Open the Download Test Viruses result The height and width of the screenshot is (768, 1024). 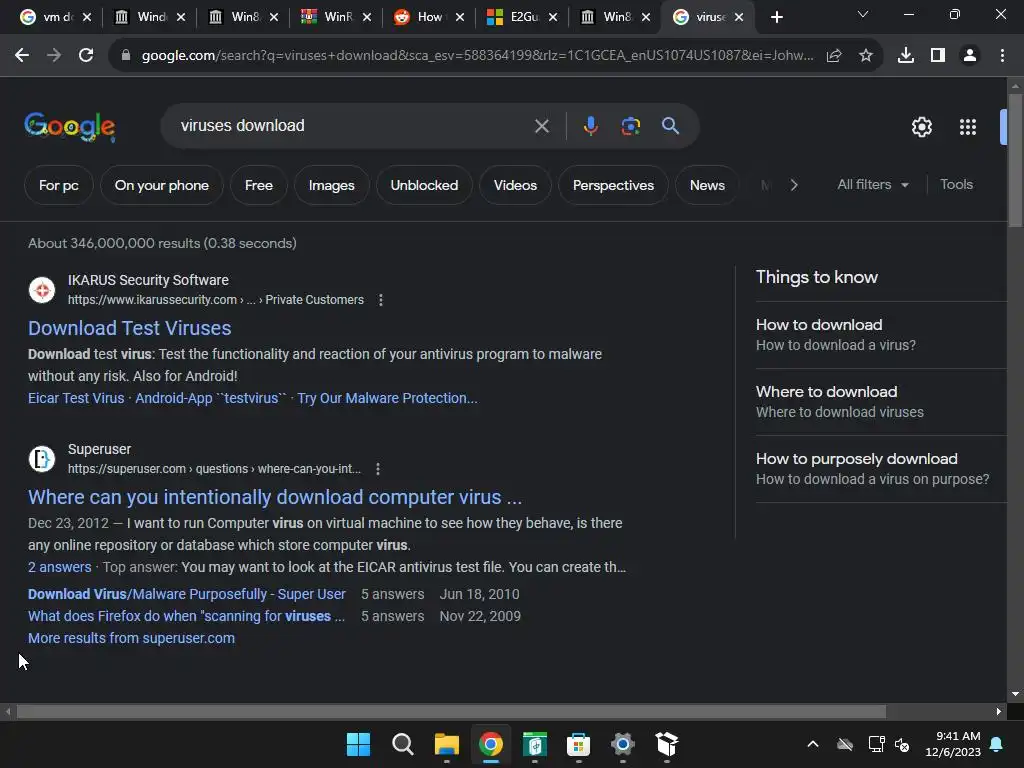point(129,328)
